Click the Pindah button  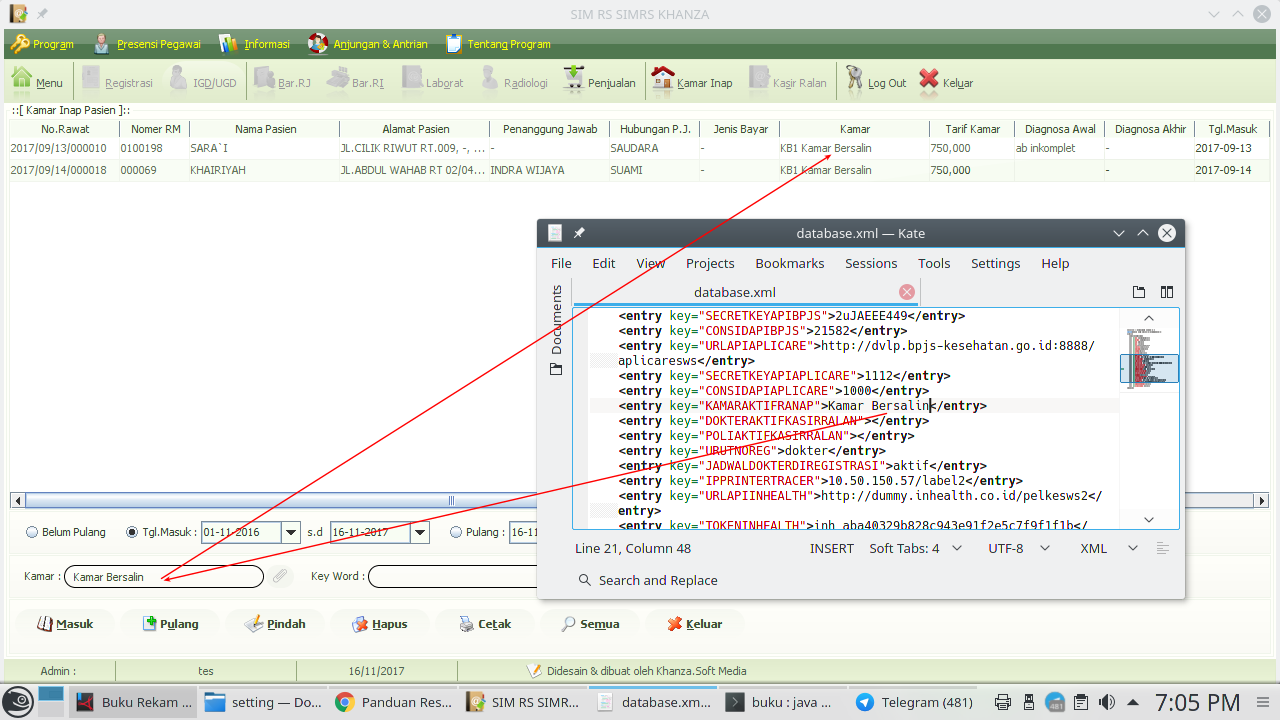pos(275,624)
